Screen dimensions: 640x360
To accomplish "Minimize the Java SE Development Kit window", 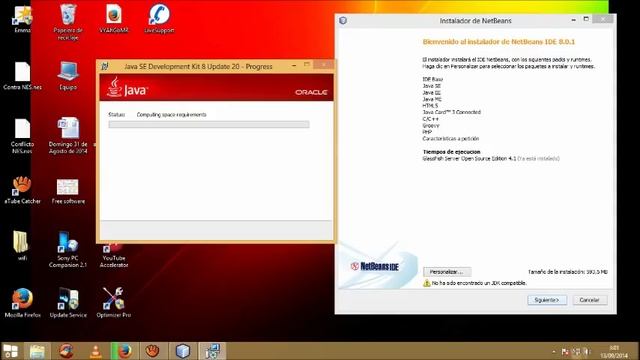I will [x=294, y=65].
